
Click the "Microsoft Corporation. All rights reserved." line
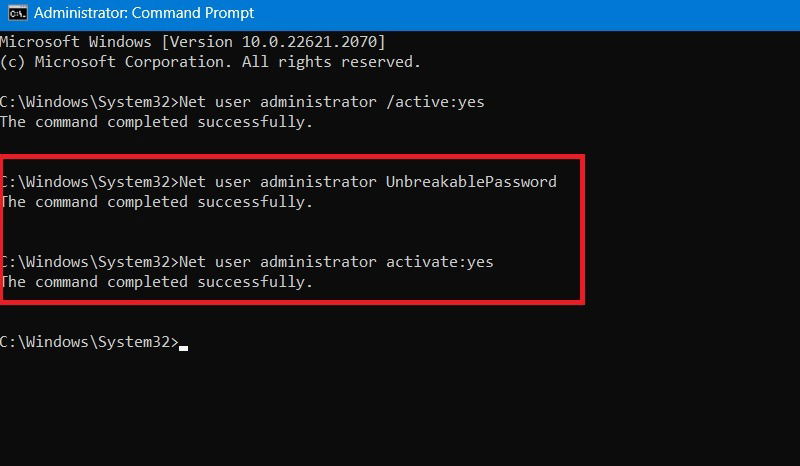228,62
